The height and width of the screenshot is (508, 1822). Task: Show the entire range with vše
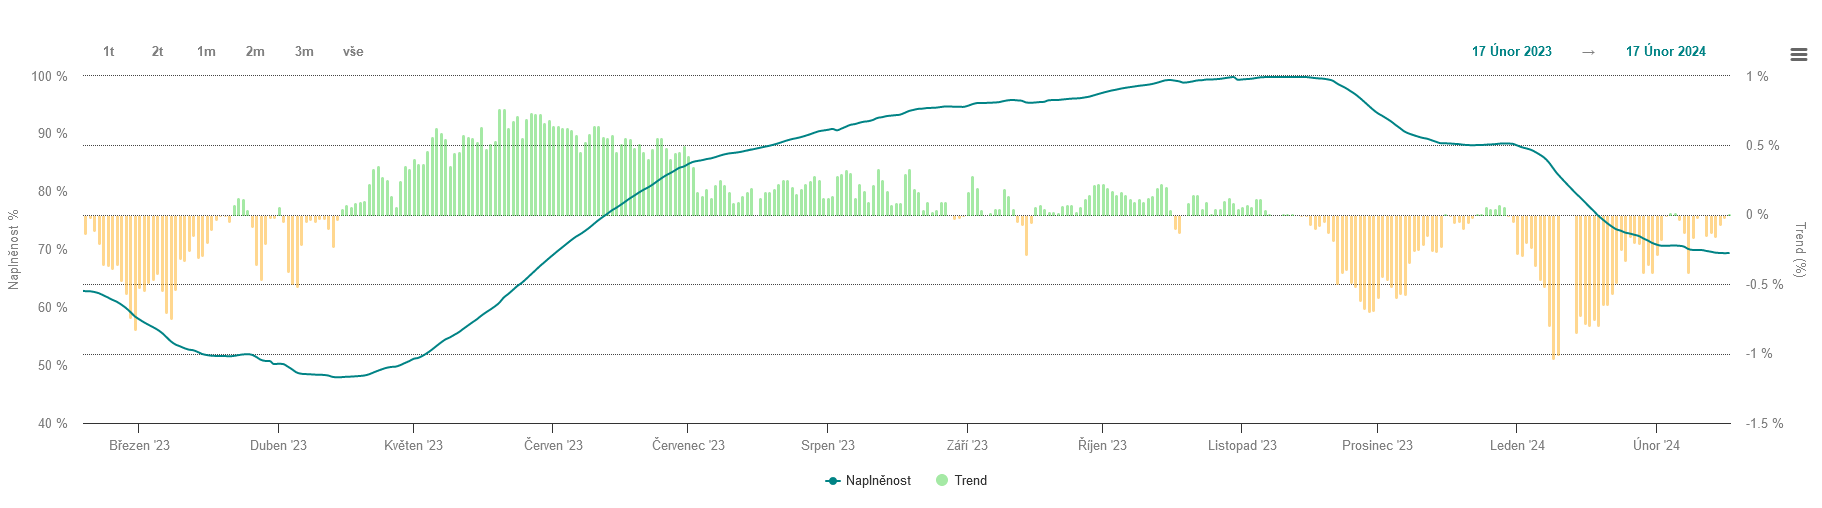coord(353,52)
